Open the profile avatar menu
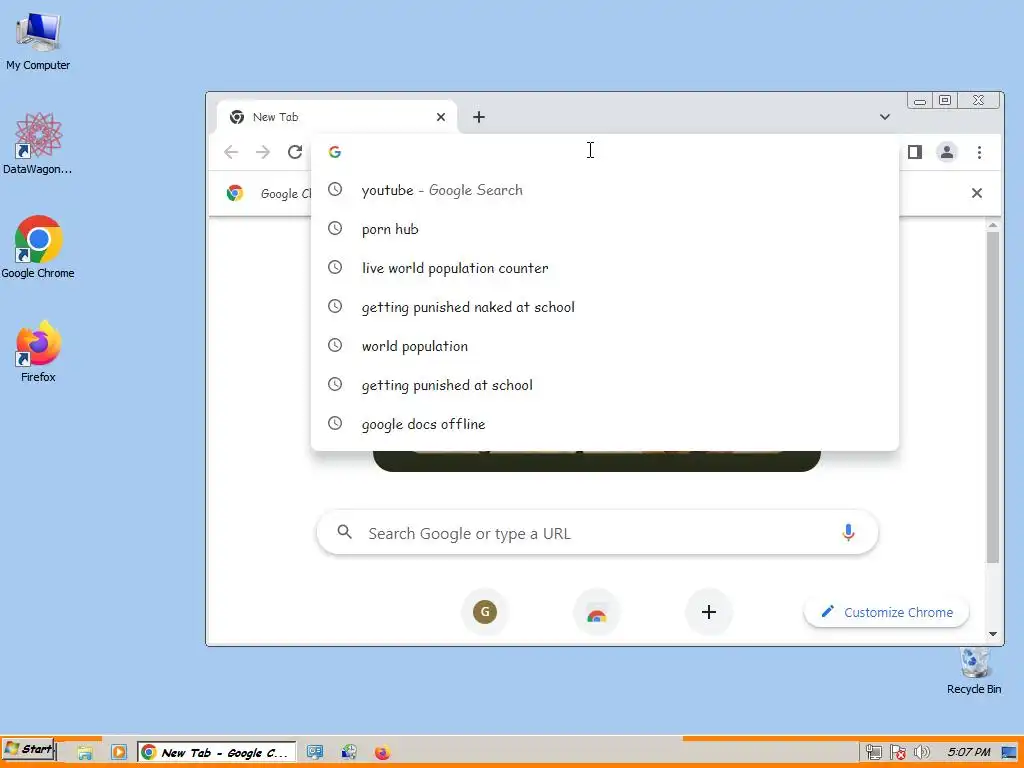 [x=947, y=152]
